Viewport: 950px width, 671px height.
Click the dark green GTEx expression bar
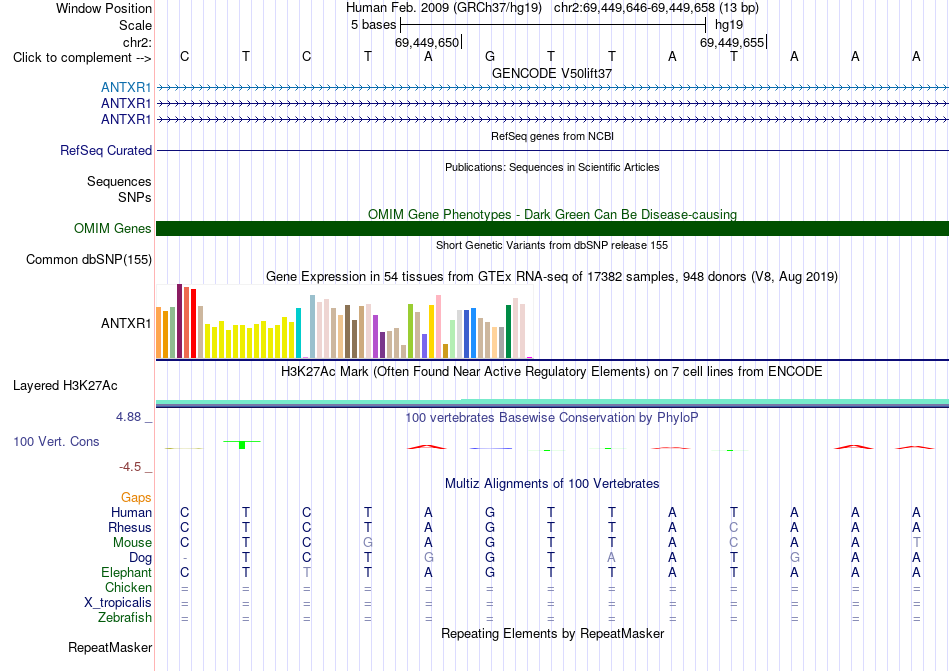508,332
